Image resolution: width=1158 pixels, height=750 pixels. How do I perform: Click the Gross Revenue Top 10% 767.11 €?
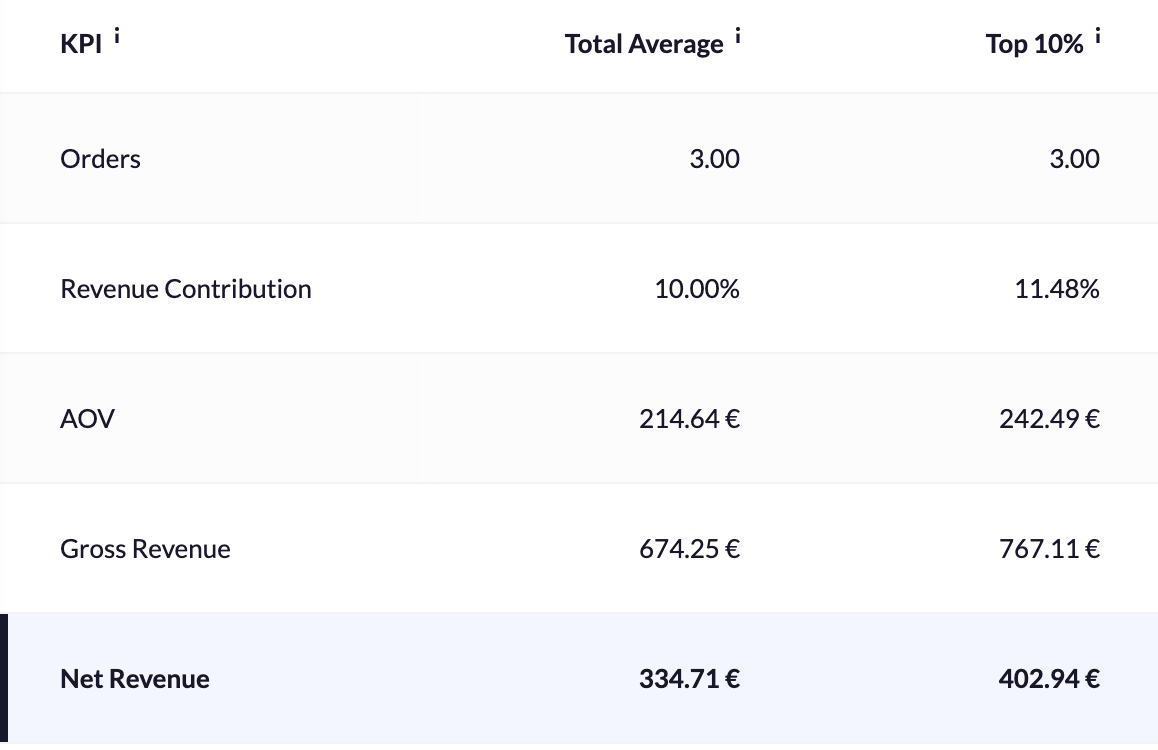[x=1049, y=549]
